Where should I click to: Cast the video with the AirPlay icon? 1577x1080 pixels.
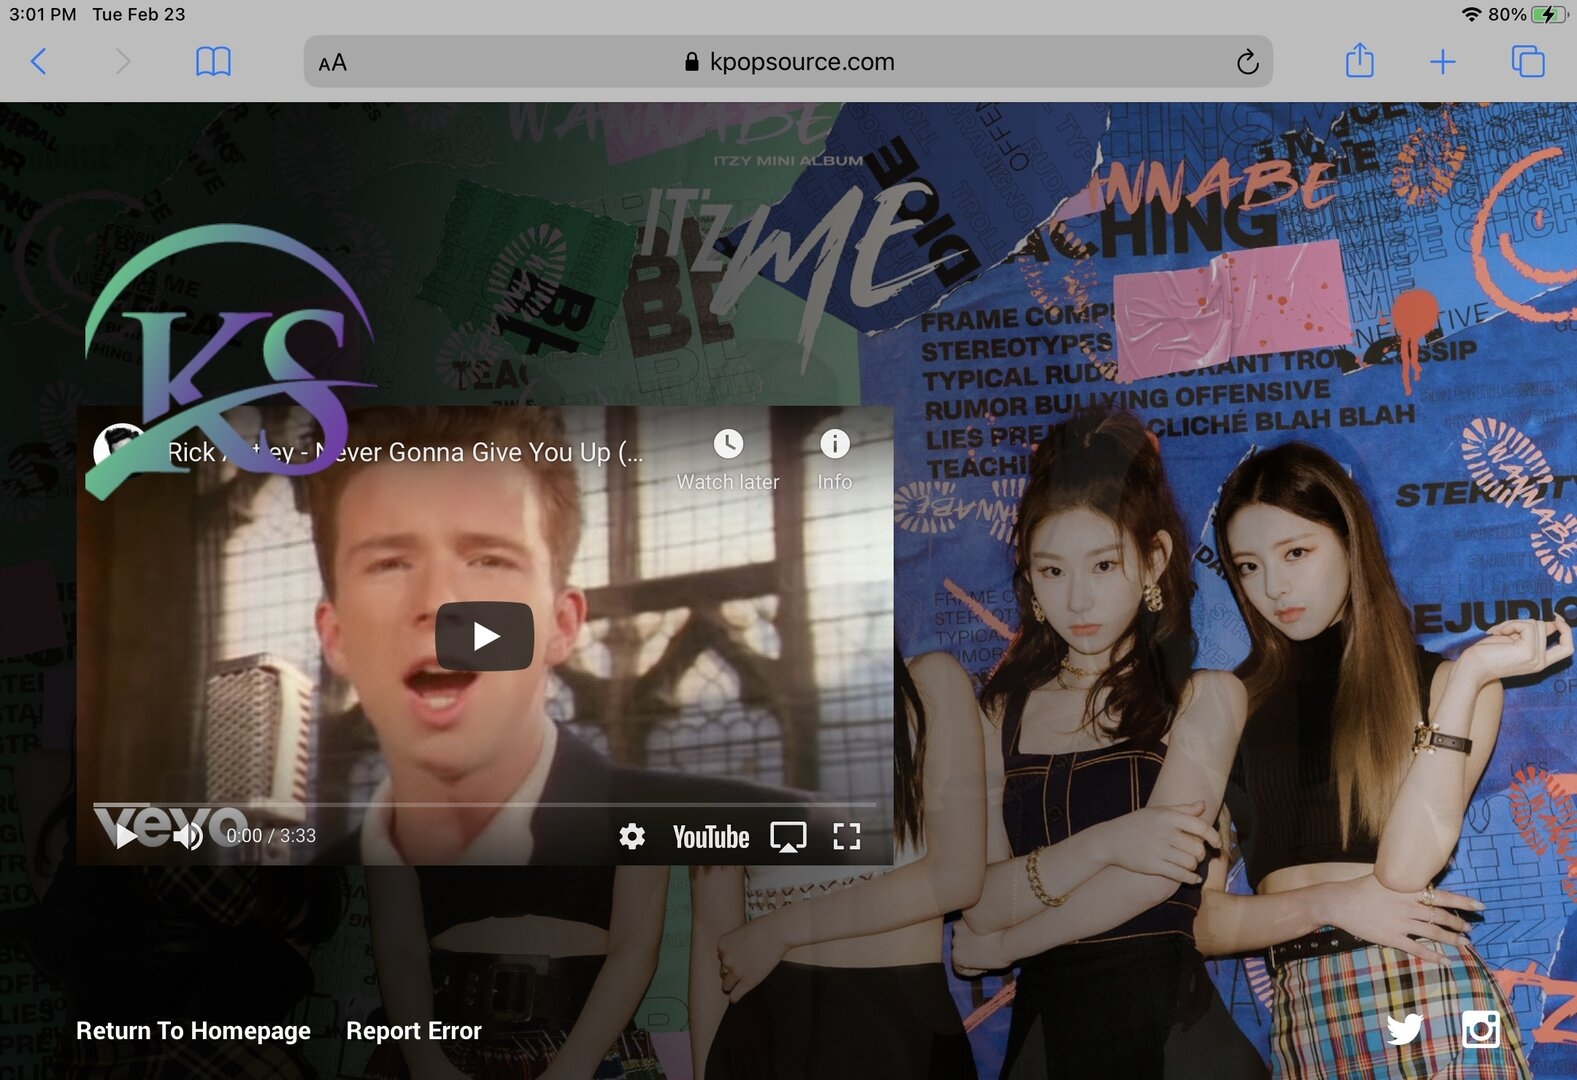coord(788,837)
